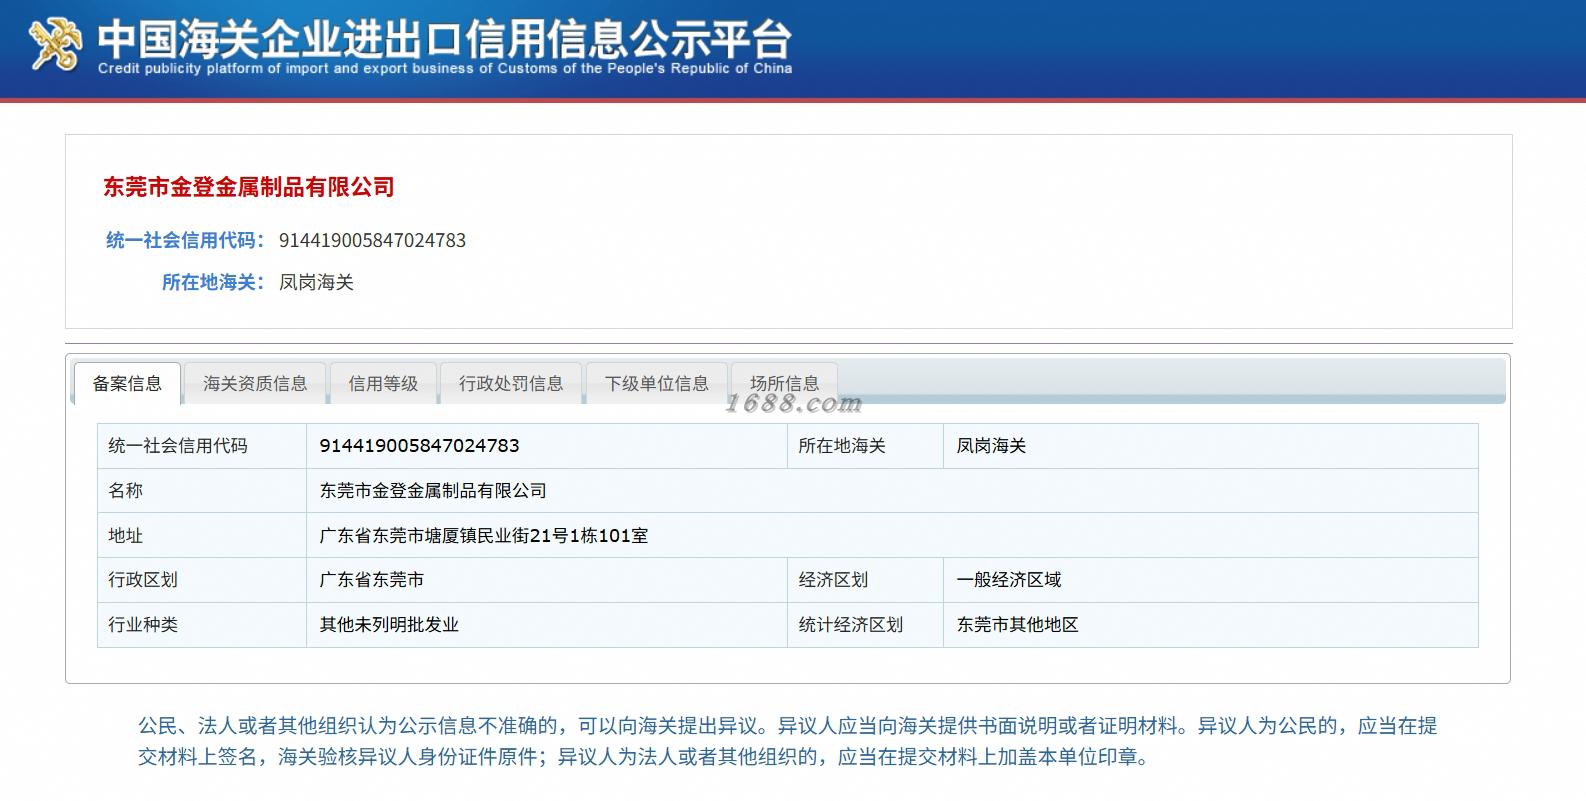Click the 凤岗海关 value in the header card
The image size is (1586, 801).
point(316,282)
